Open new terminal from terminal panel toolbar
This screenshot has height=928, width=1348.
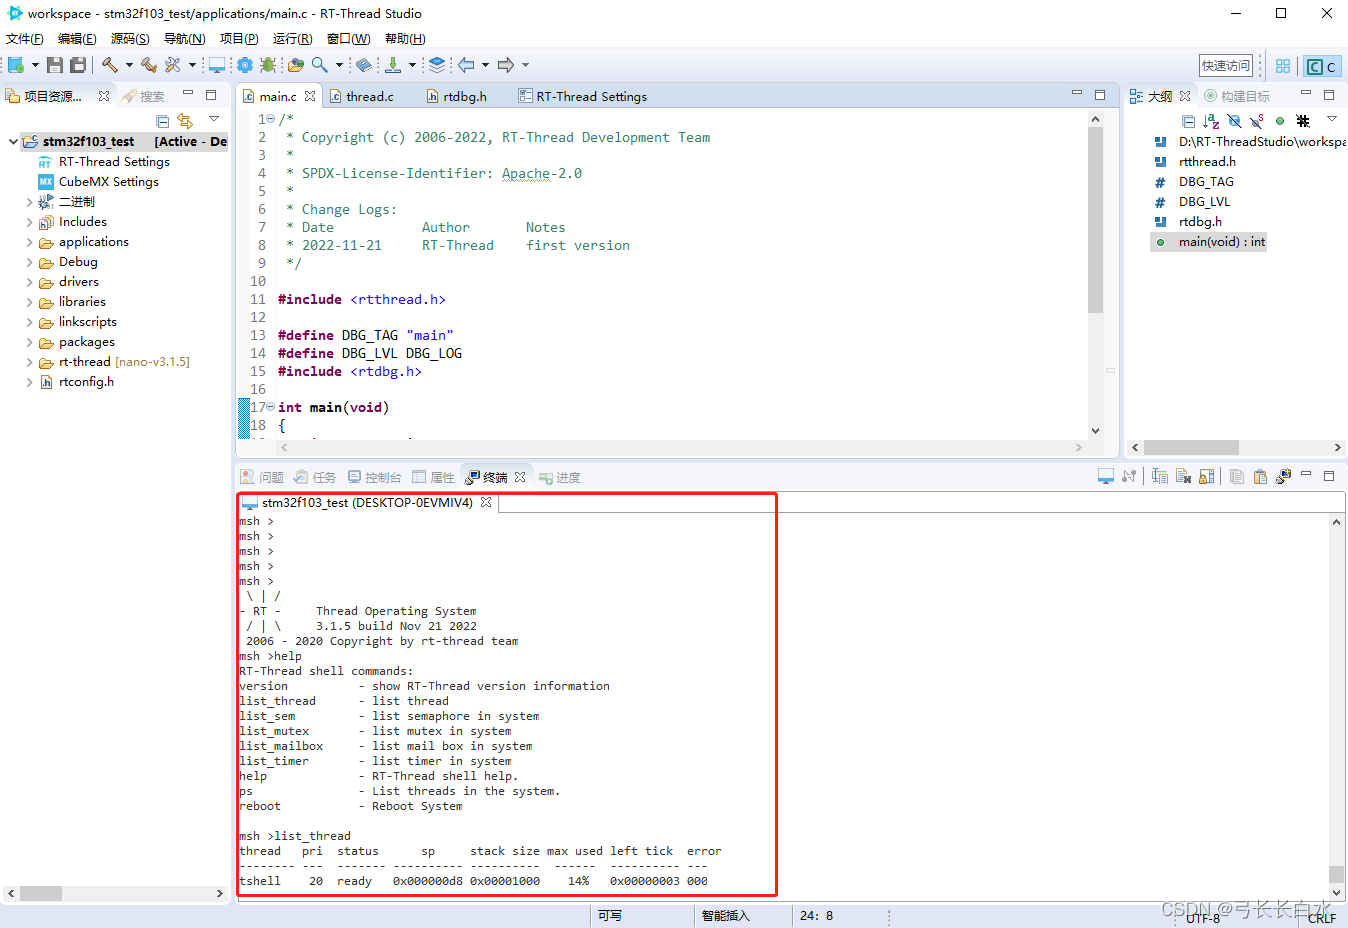tap(1106, 477)
